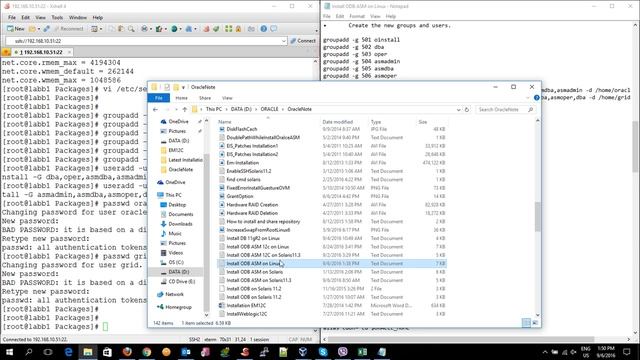Select OneDrive in Quick access pane
Image resolution: width=640 pixels, height=360 pixels.
coord(178,122)
